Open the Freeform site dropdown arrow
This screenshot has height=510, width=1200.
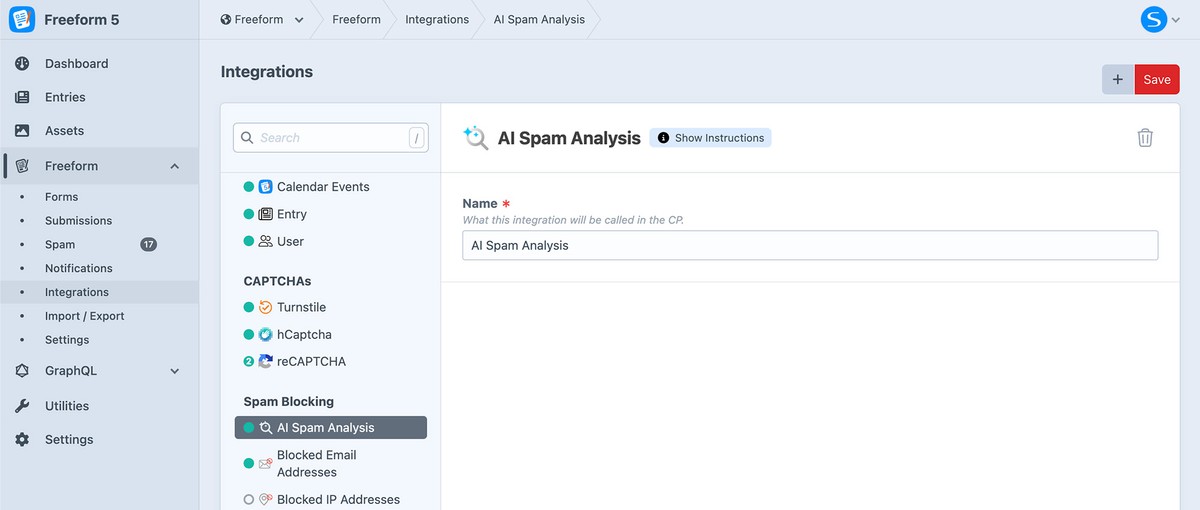[299, 19]
